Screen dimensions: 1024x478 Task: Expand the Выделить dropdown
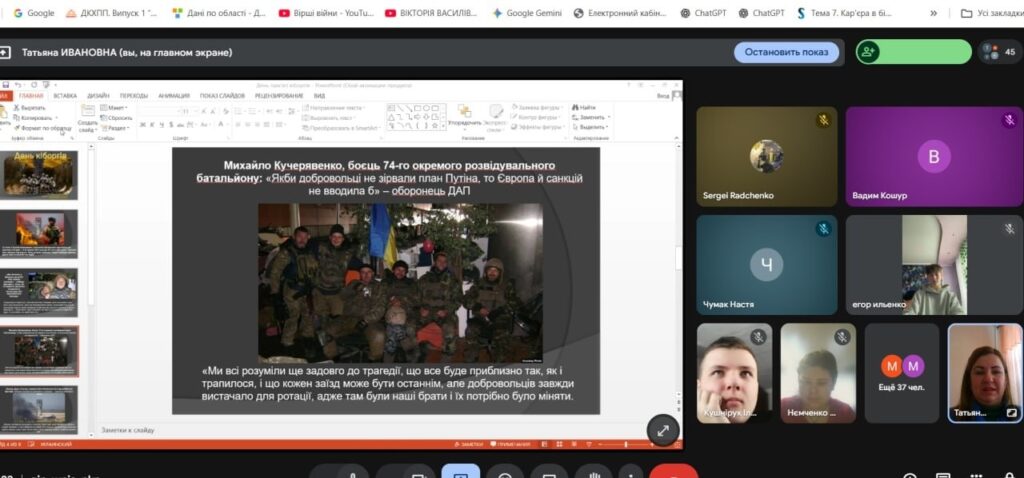point(592,127)
